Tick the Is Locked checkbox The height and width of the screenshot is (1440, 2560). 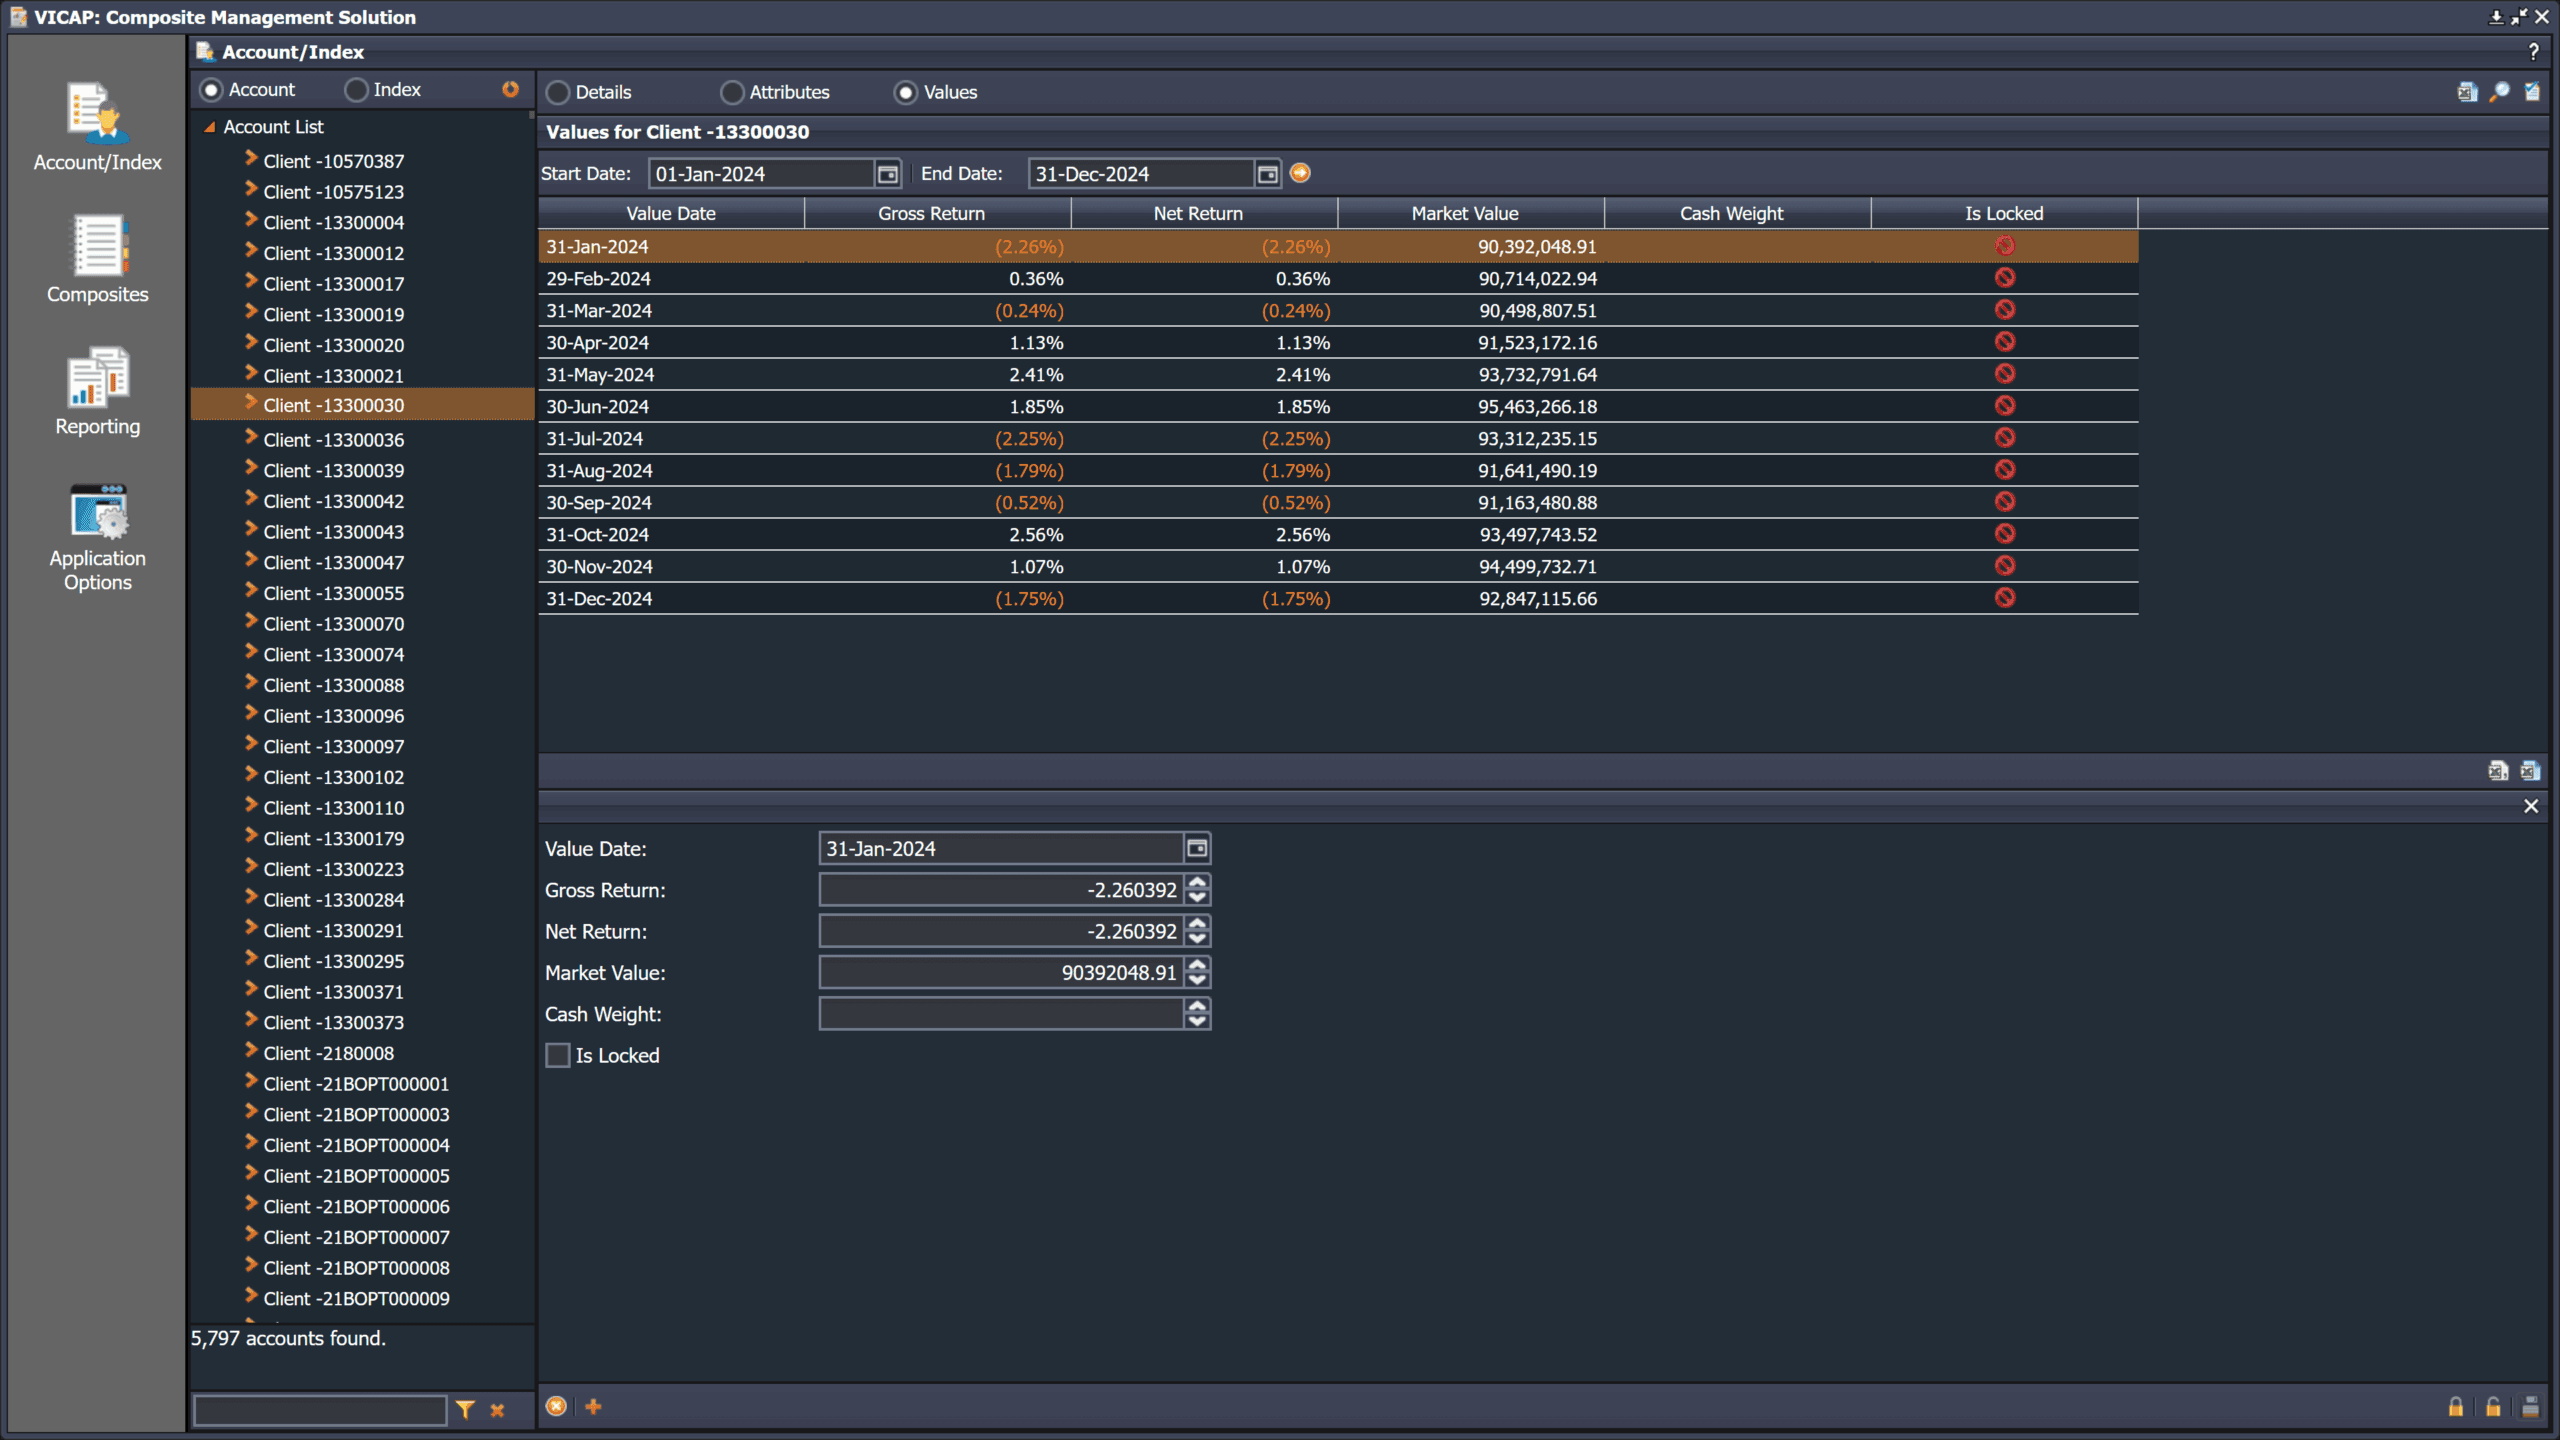click(x=558, y=1055)
